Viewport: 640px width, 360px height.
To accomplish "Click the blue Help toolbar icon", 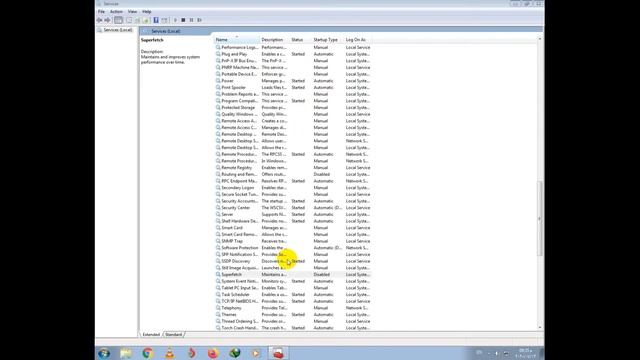I will (156, 20).
